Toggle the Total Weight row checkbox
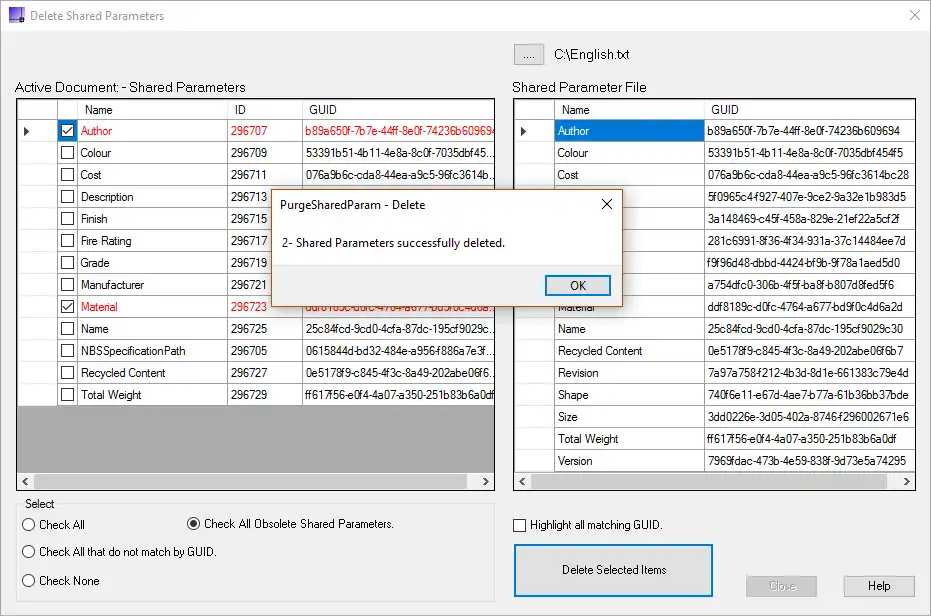The width and height of the screenshot is (931, 616). (x=67, y=395)
